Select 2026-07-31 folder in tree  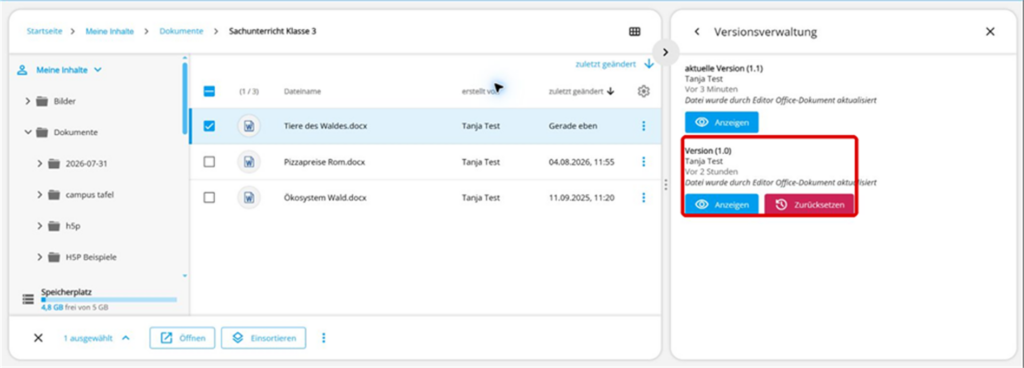86,163
